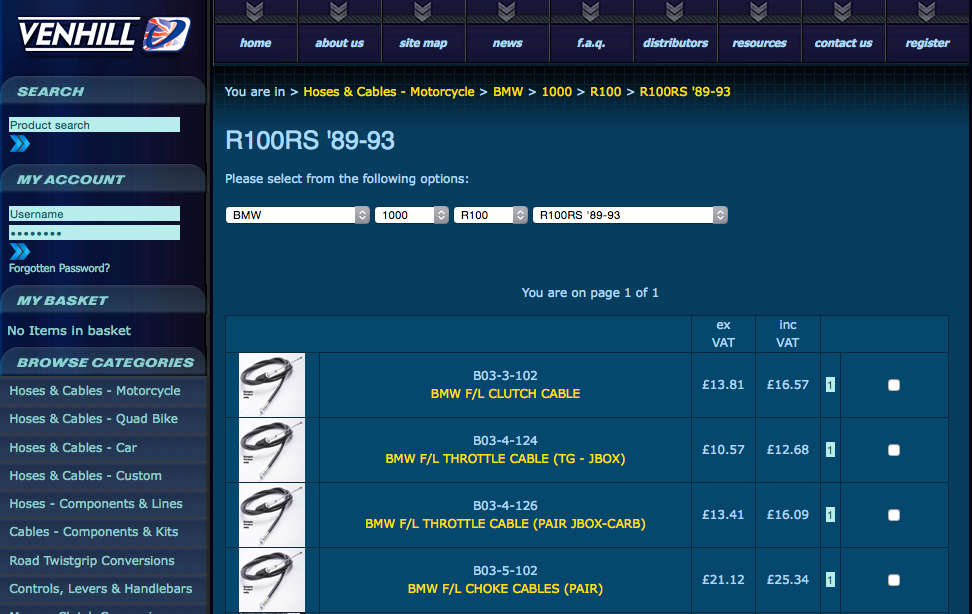Click the quantity field for B03-5-102
Viewport: 972px width, 614px height.
tap(830, 581)
